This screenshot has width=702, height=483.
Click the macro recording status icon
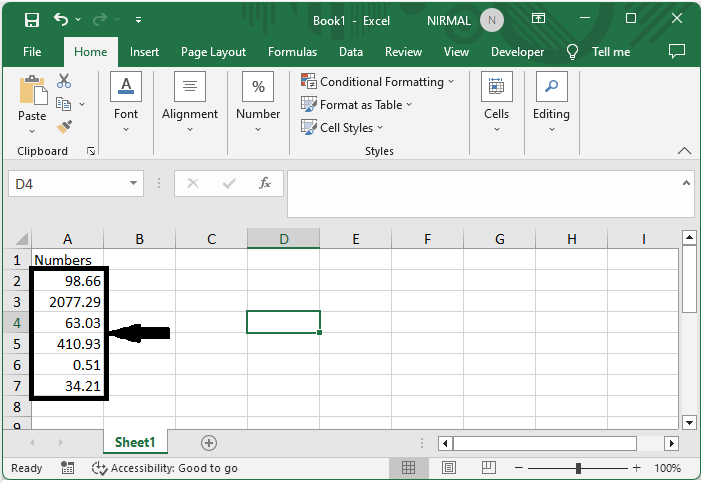click(x=68, y=468)
